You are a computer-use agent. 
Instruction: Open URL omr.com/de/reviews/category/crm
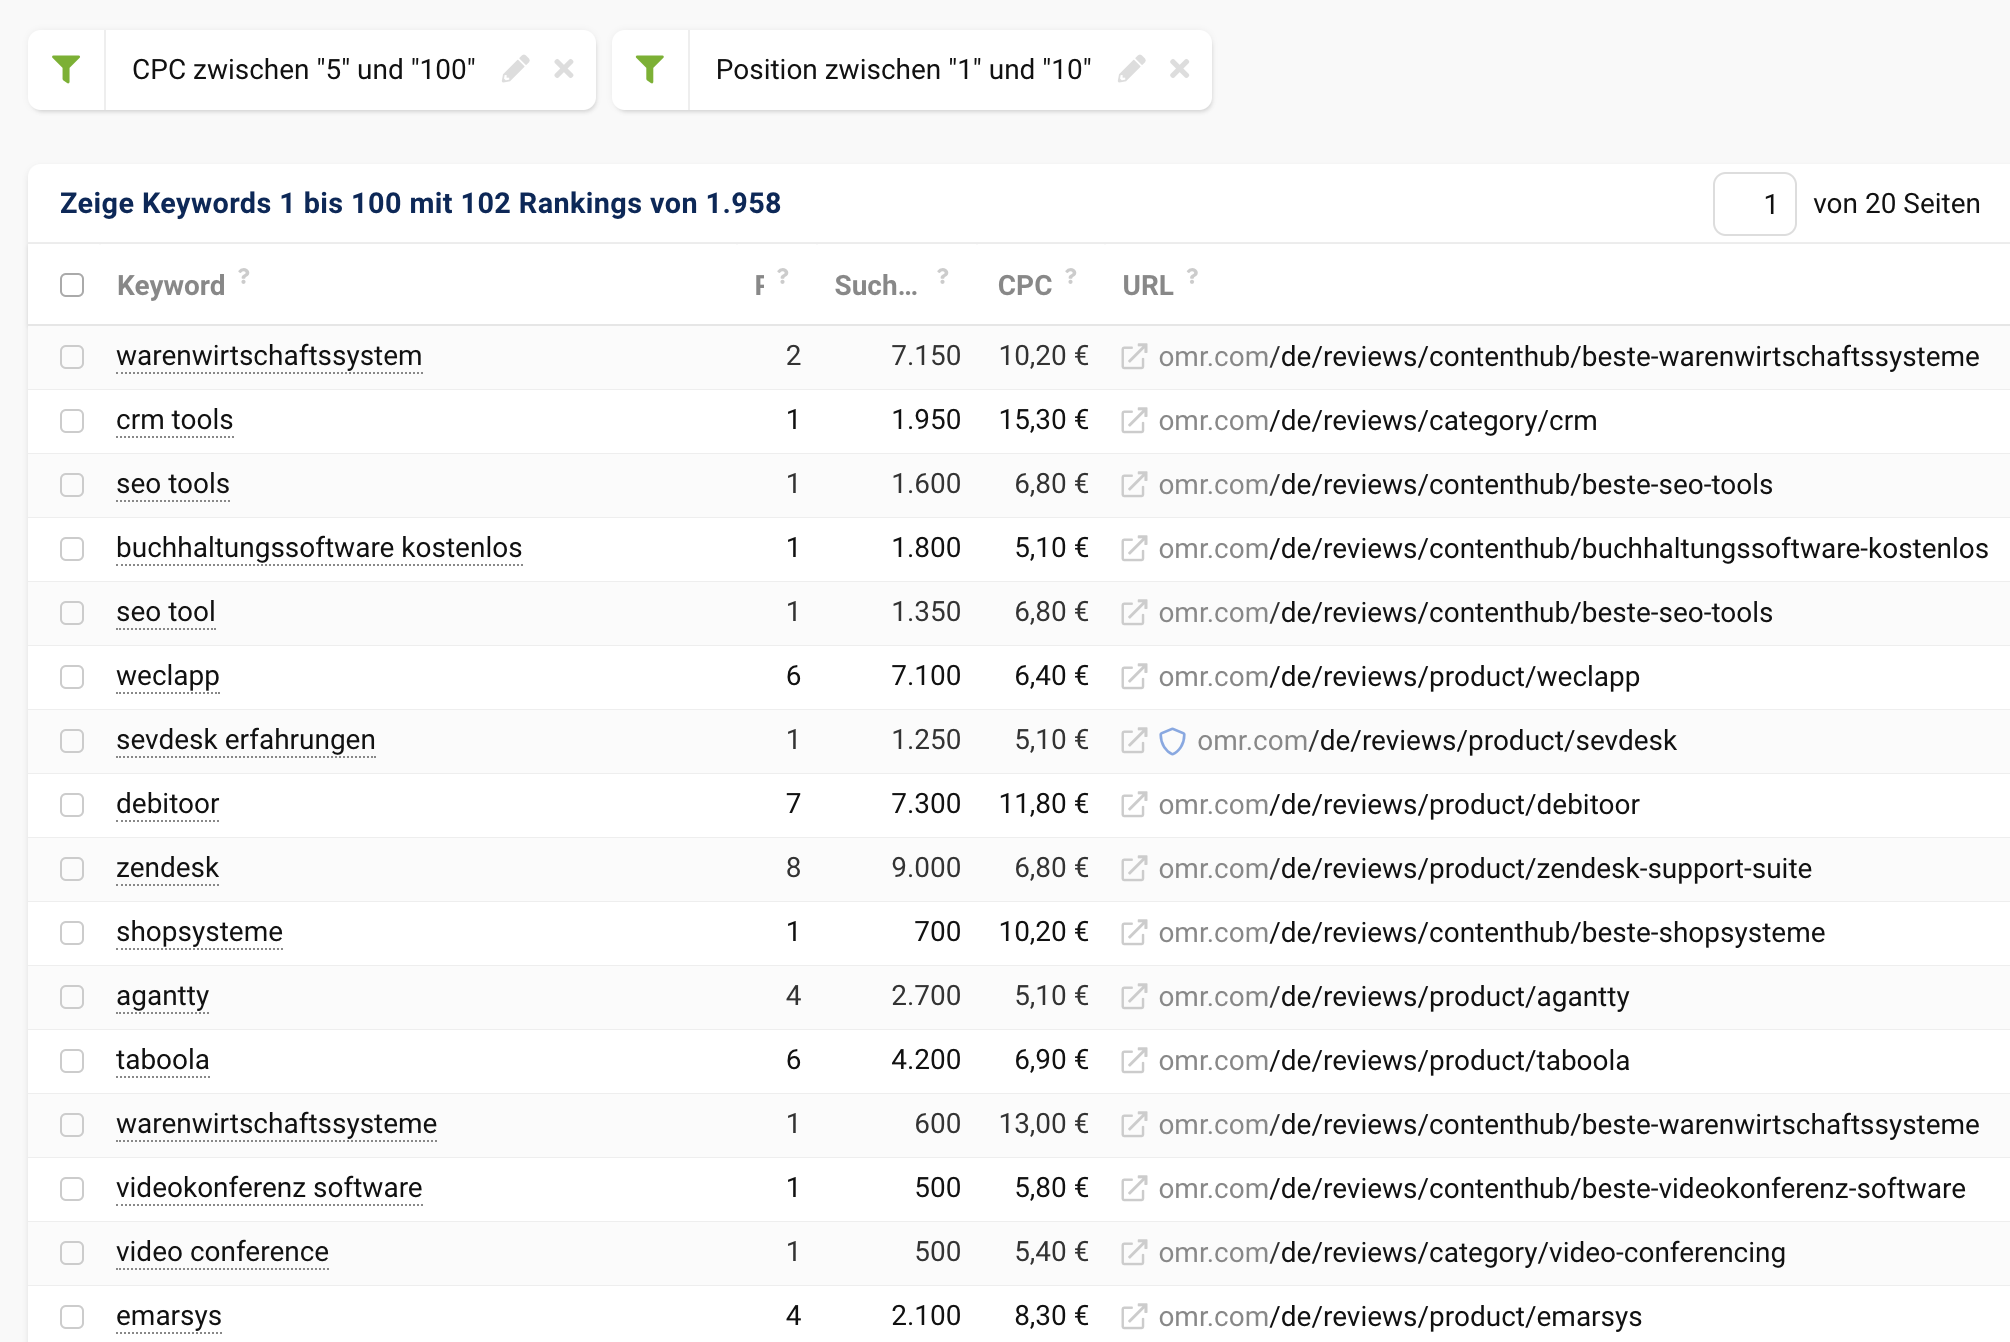pos(1378,421)
